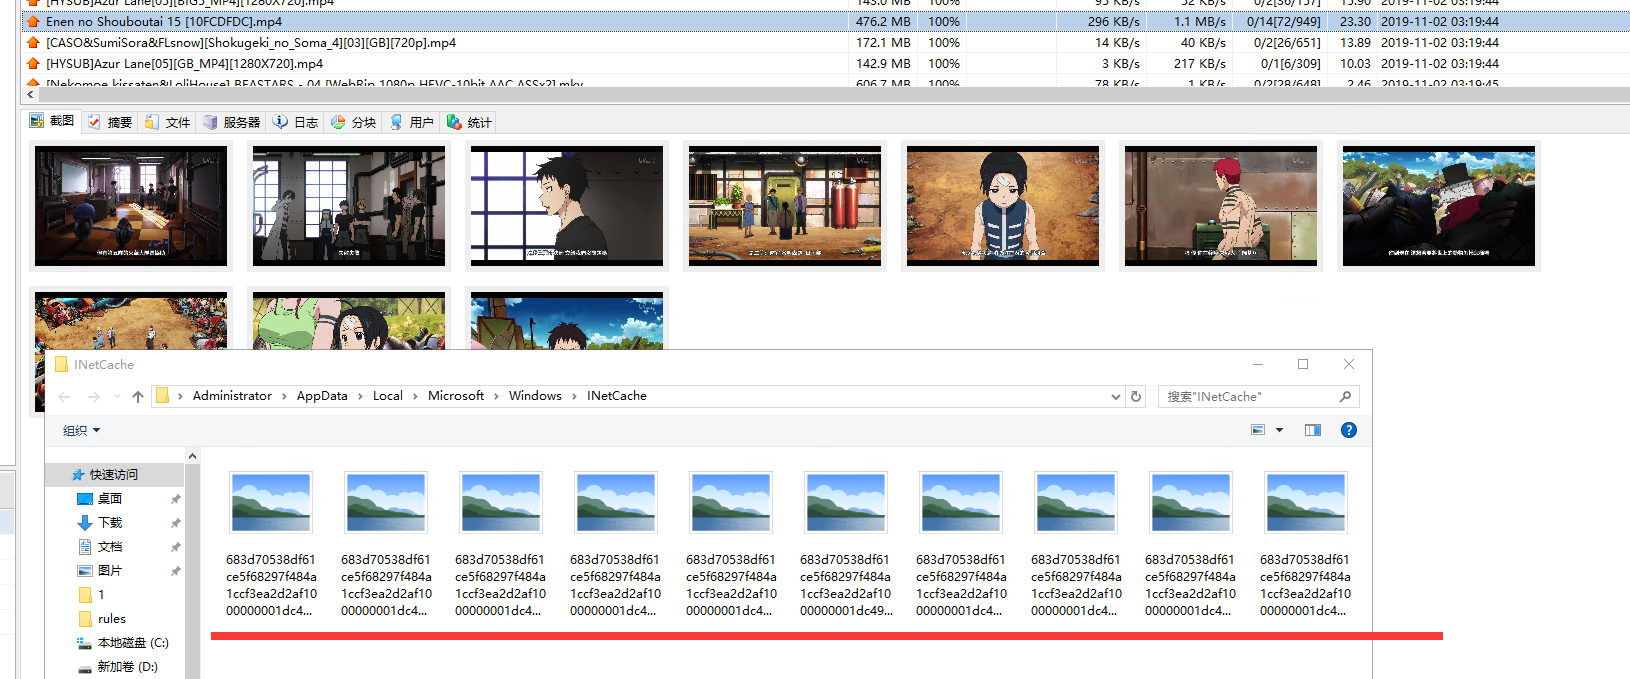This screenshot has height=679, width=1630.
Task: Click the search INetCache input field
Action: [1248, 397]
